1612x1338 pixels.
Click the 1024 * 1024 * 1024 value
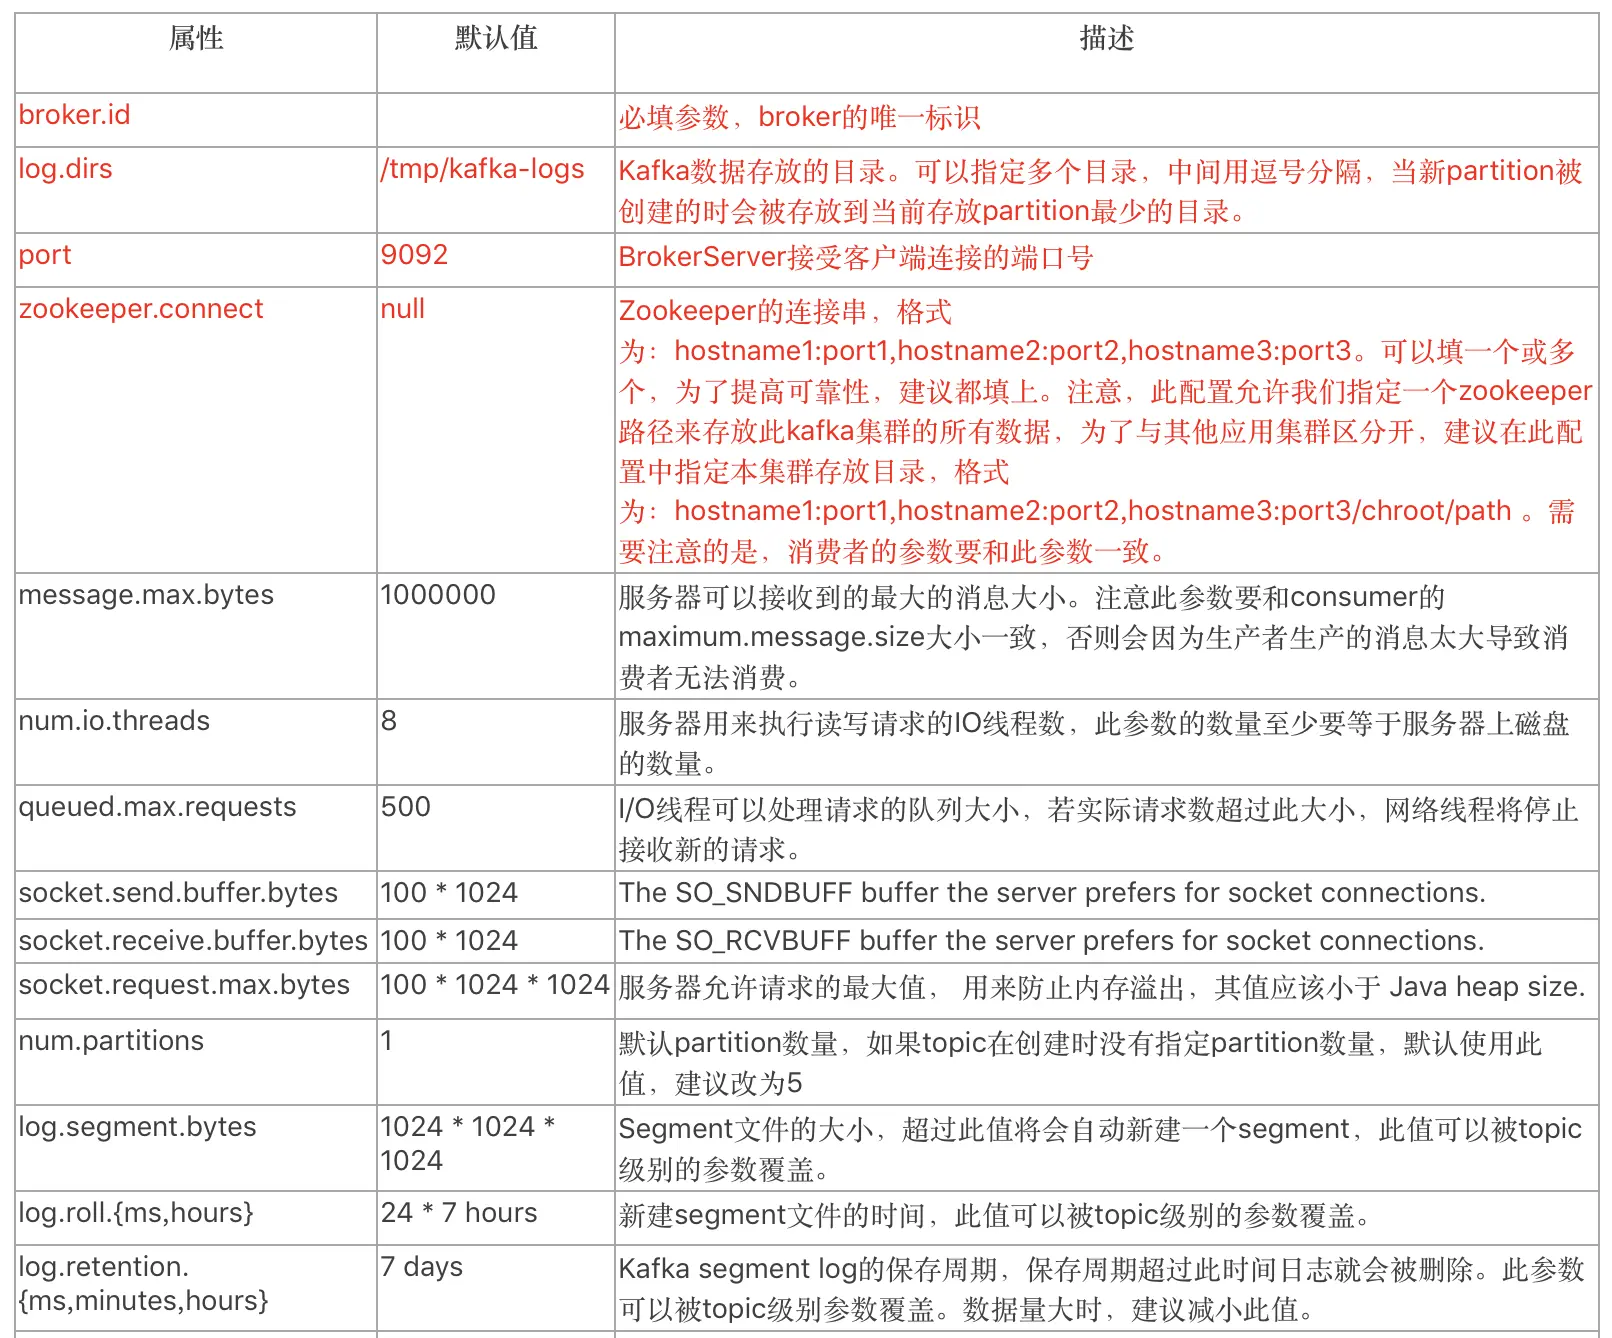tap(468, 1144)
